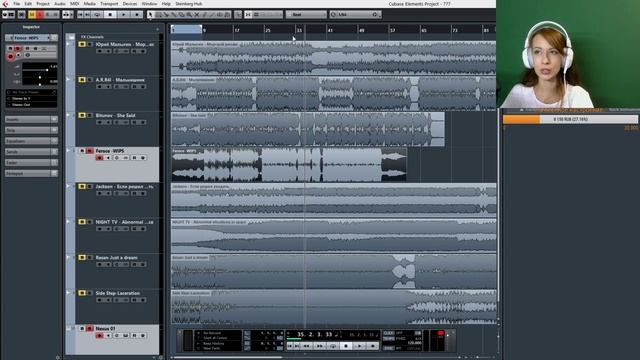Viewport: 640px width, 360px height.
Task: Open the MIDI menu
Action: (x=74, y=4)
